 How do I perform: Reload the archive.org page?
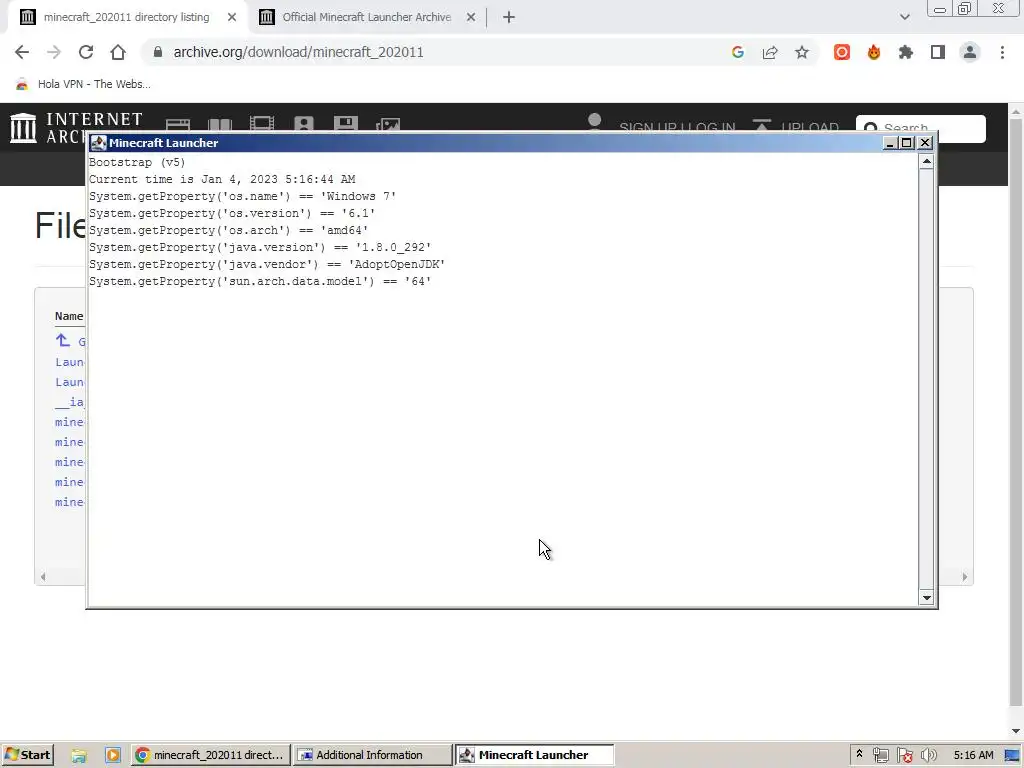[86, 52]
